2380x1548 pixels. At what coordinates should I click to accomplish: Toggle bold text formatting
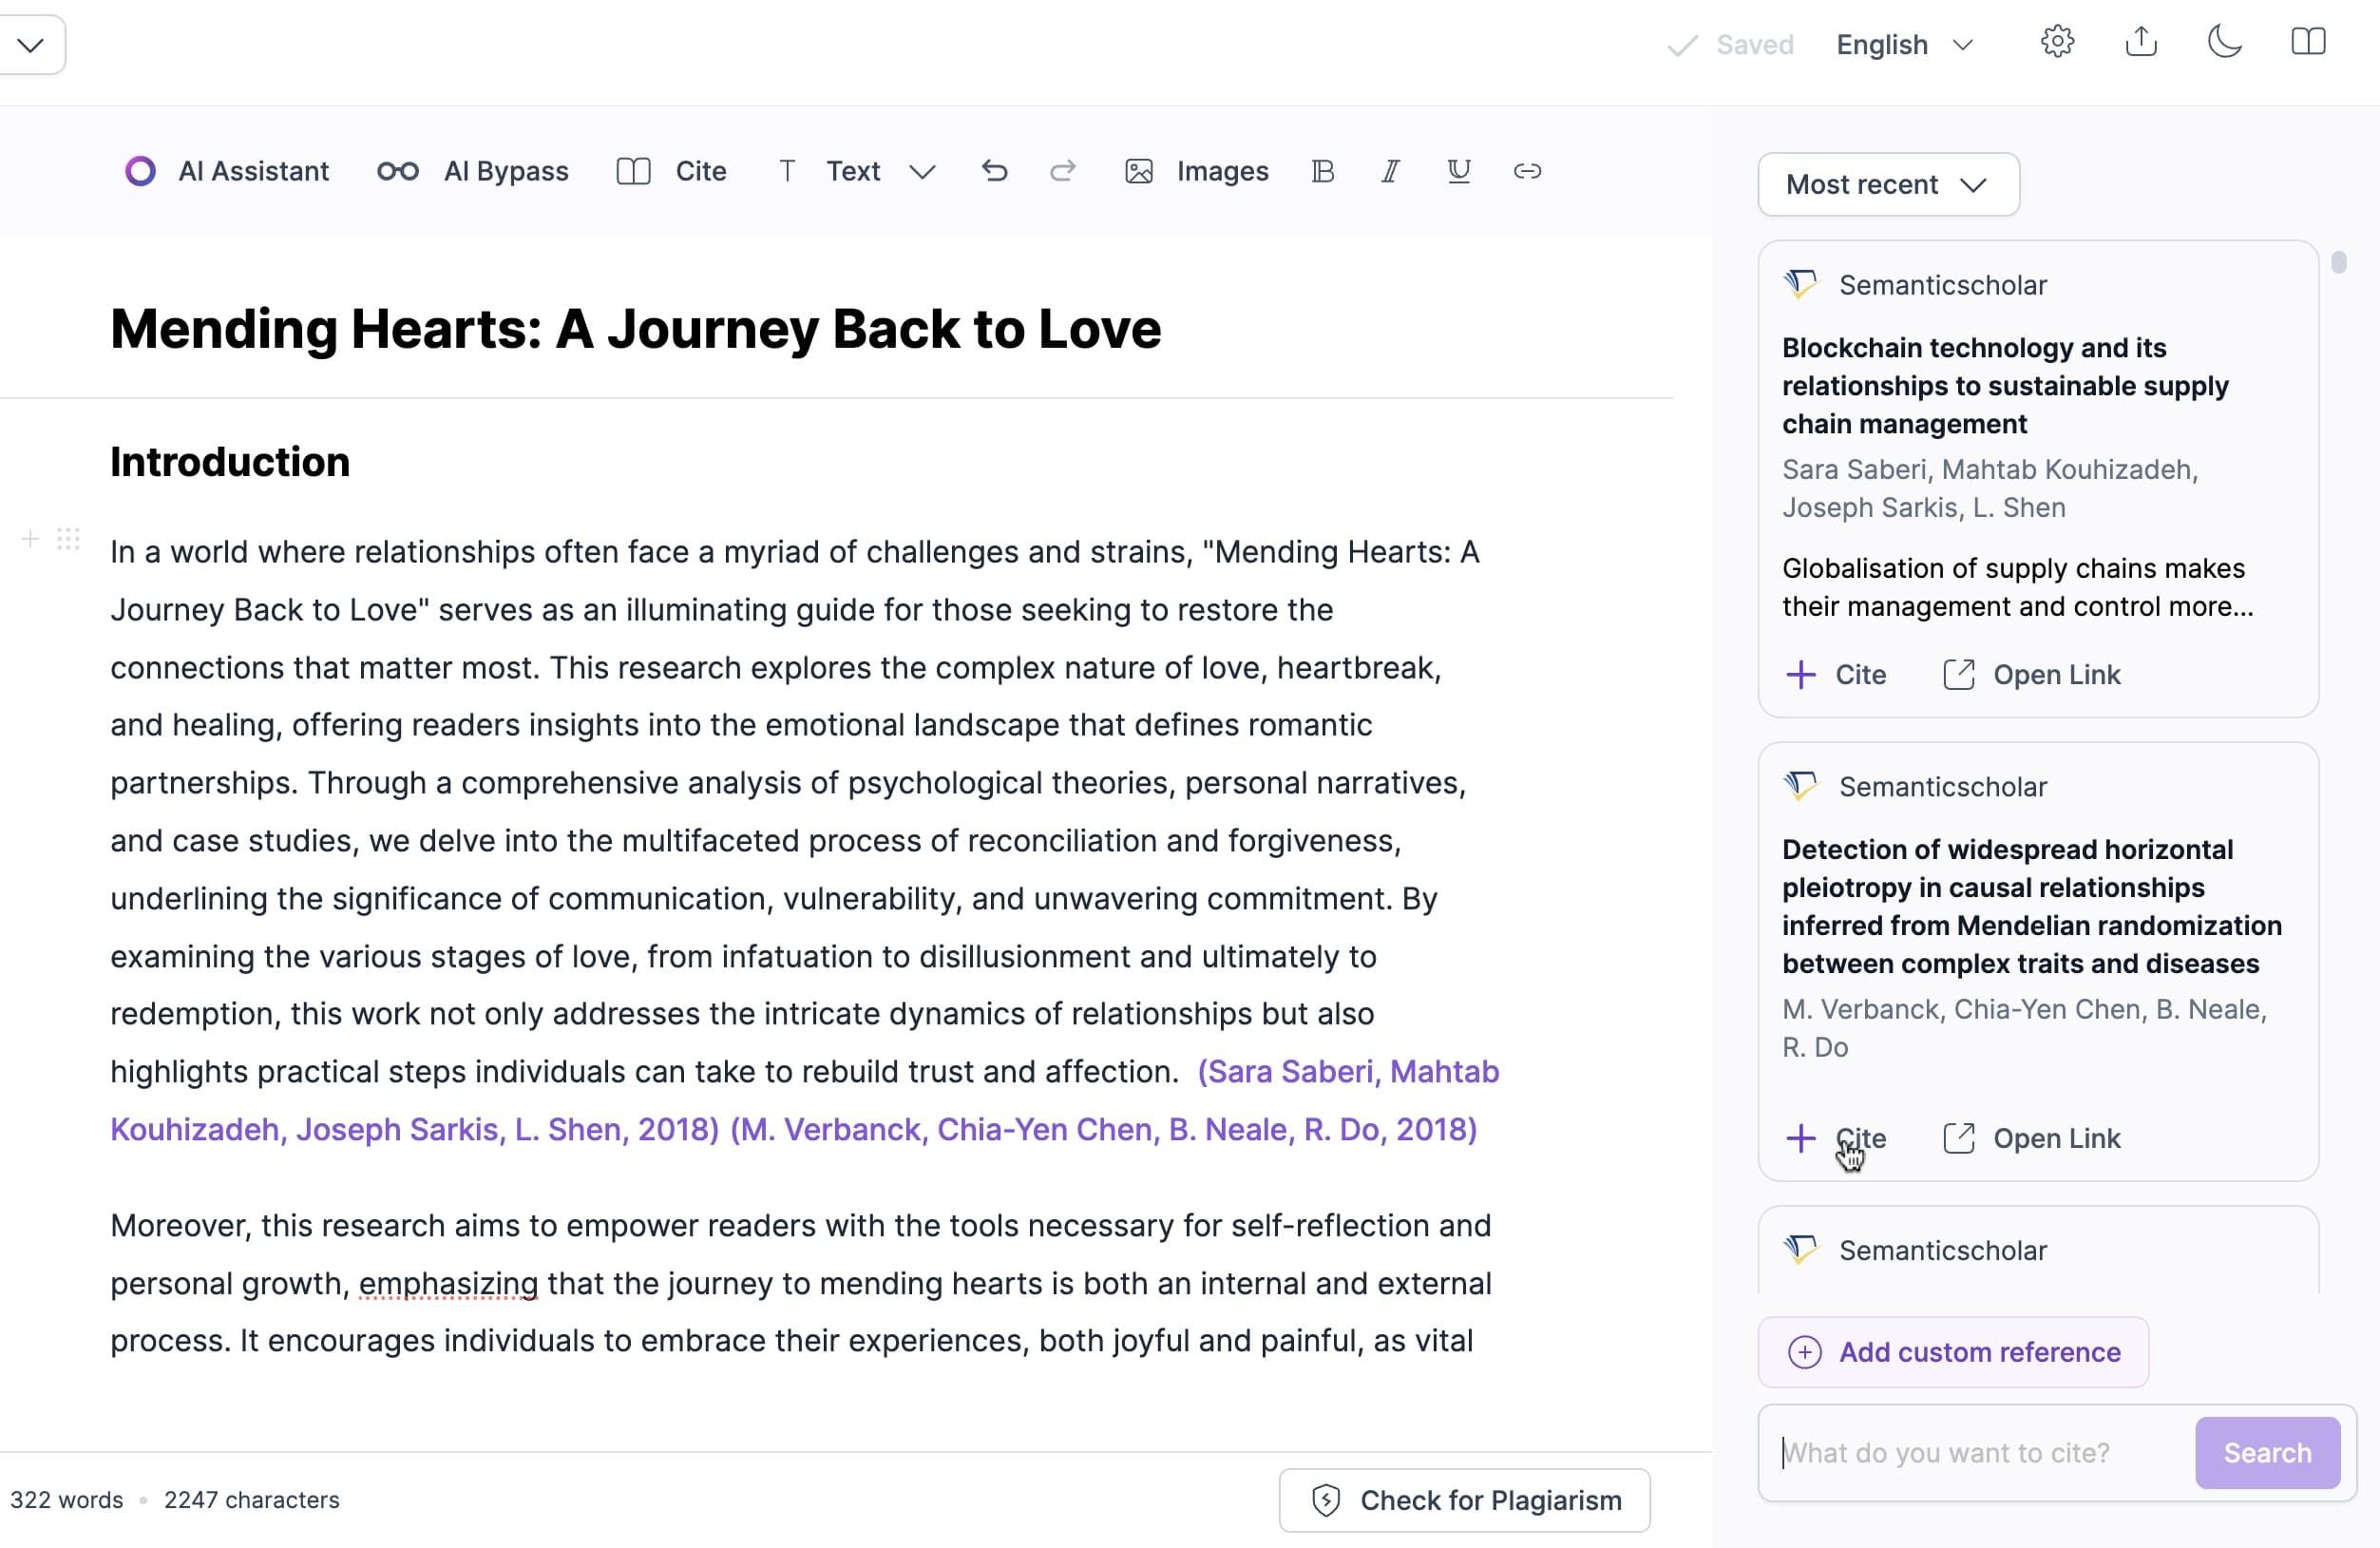point(1322,171)
